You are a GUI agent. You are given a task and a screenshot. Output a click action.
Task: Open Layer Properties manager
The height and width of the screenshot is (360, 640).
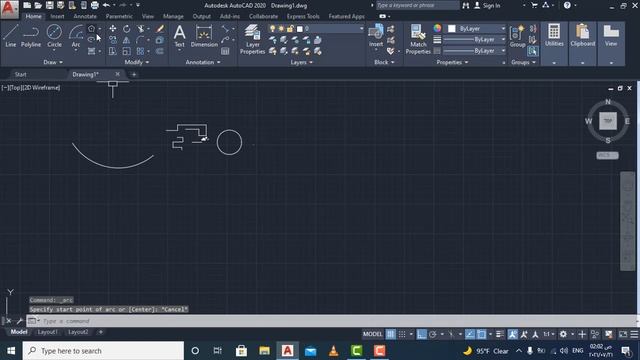click(252, 39)
